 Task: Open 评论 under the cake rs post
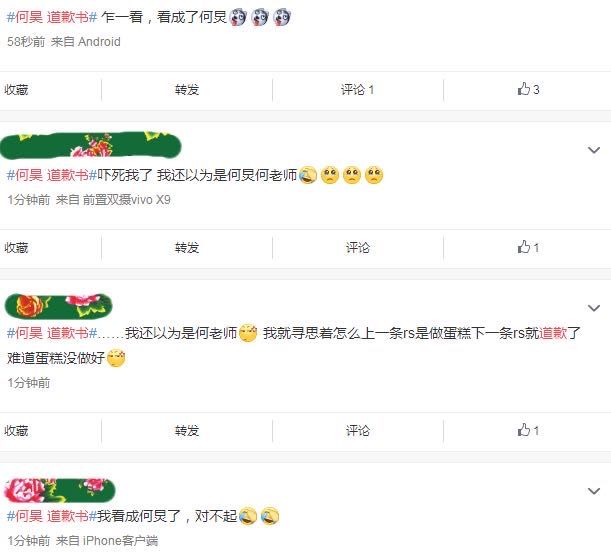358,431
